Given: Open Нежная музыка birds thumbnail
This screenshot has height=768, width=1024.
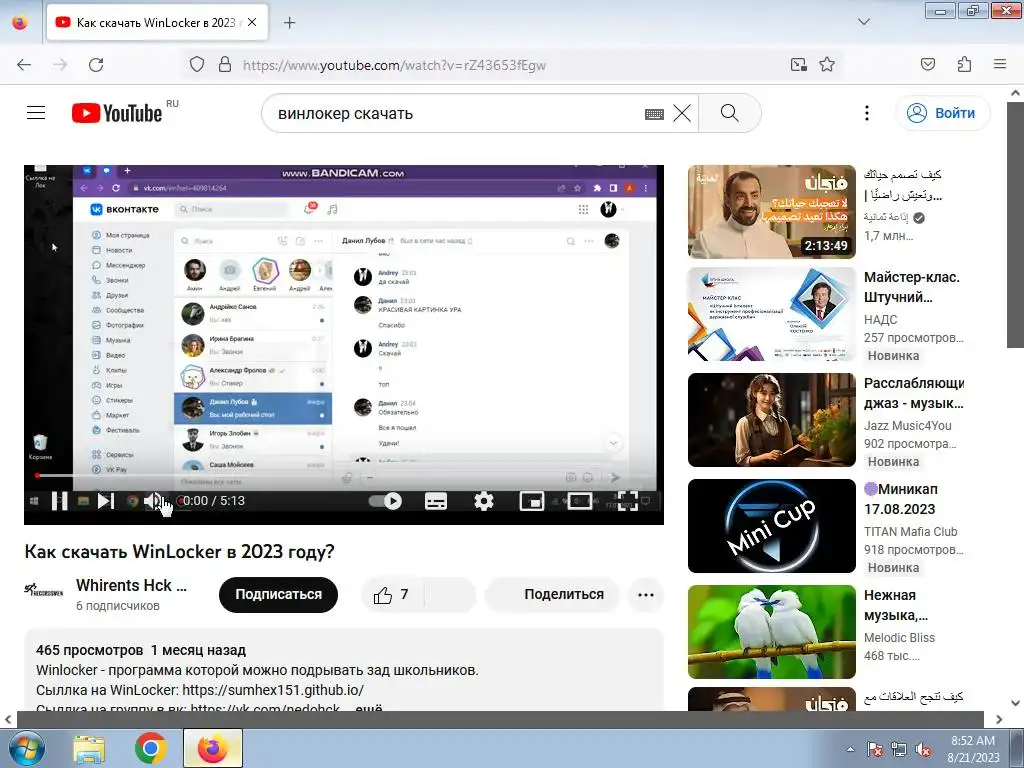Looking at the screenshot, I should 772,632.
